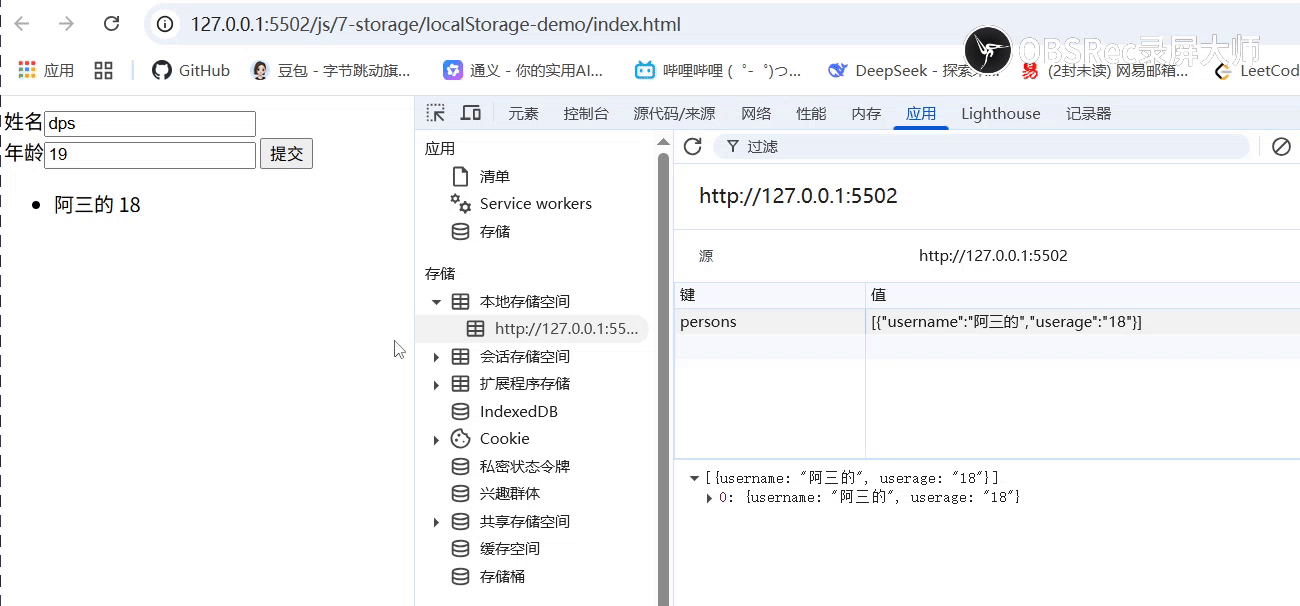Expand the 会话存储空间 tree arrow
1300x606 pixels.
(436, 357)
